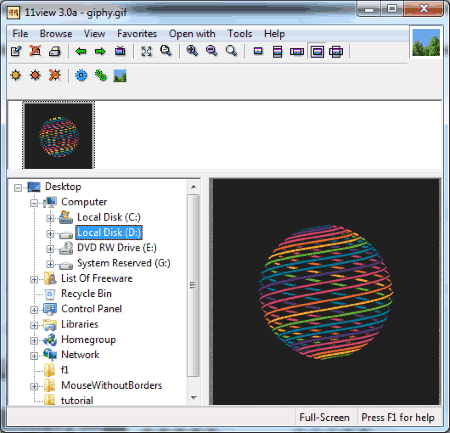The height and width of the screenshot is (433, 450).
Task: Click Full-Screen in the status bar
Action: click(324, 417)
